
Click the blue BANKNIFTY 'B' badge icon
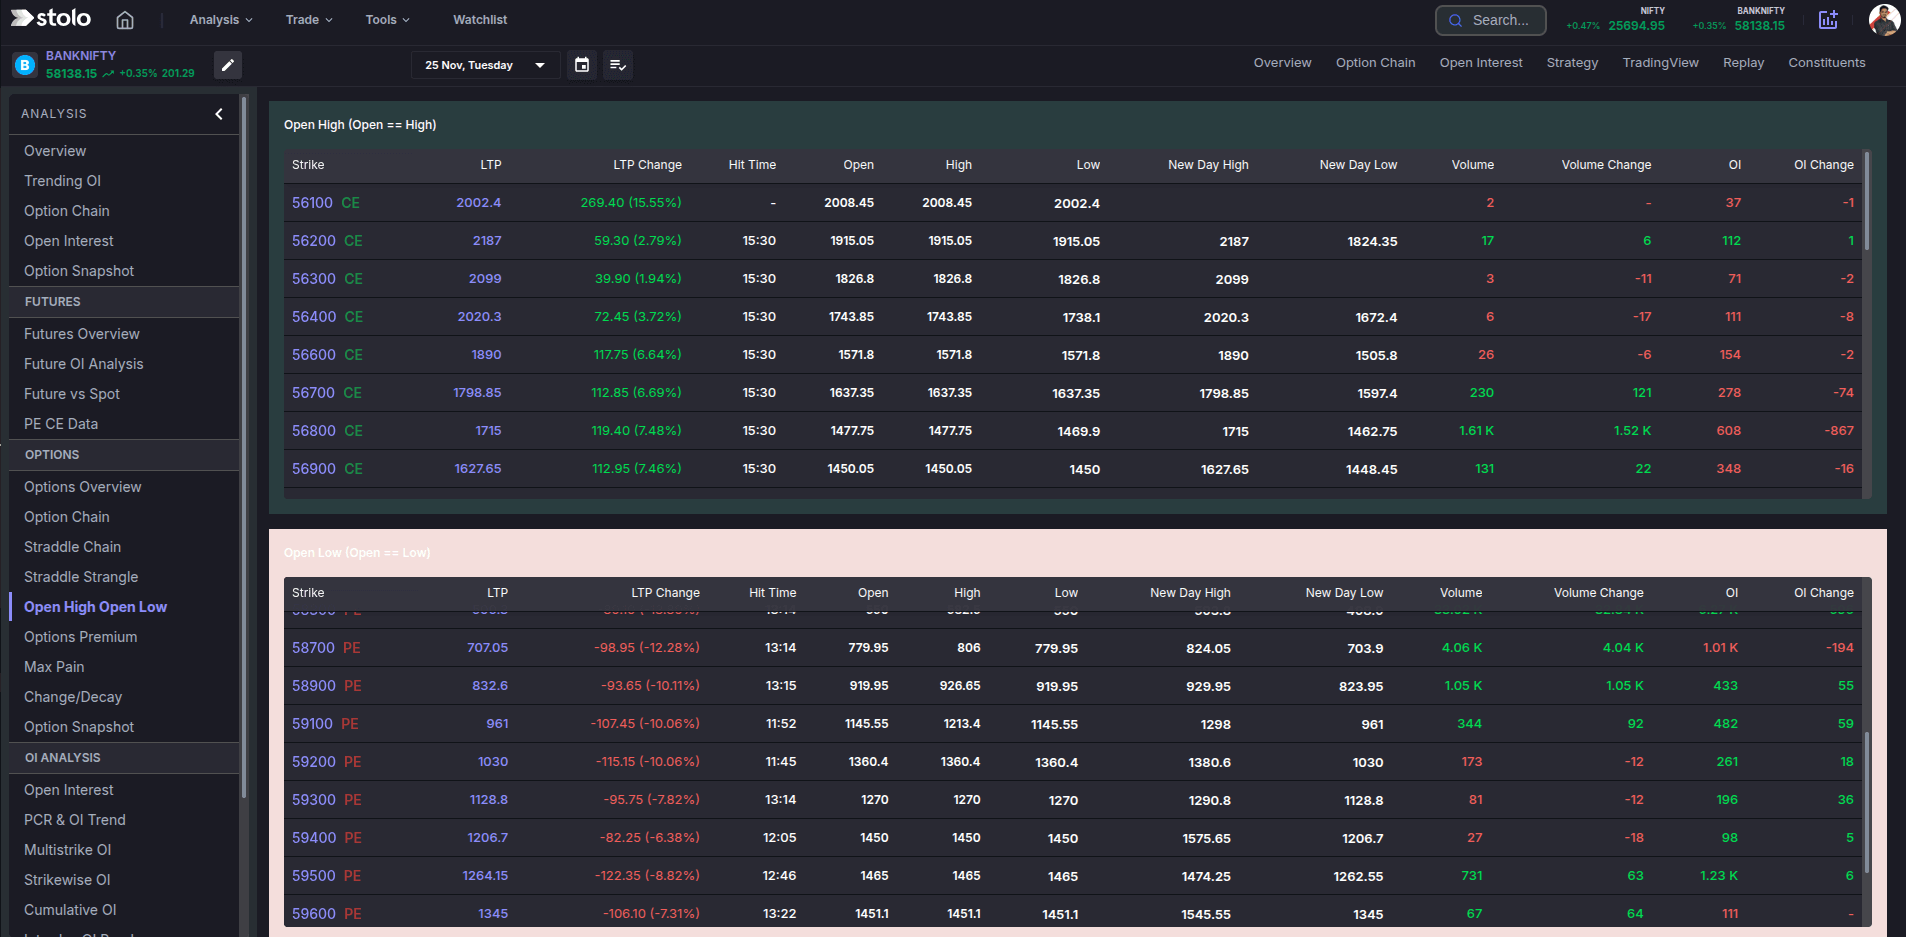pos(25,65)
